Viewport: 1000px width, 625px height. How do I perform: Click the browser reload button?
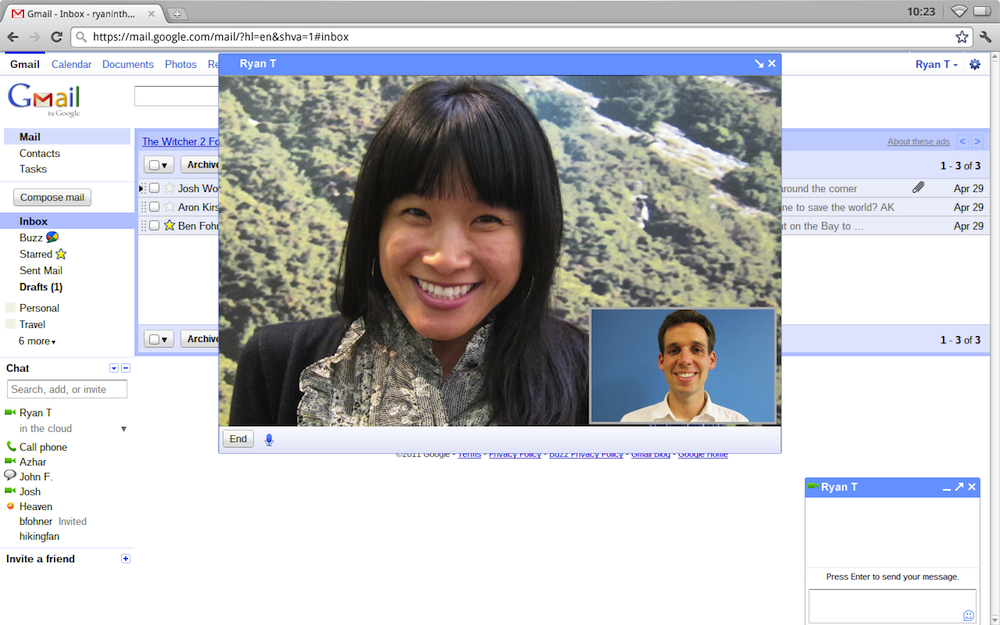point(57,37)
